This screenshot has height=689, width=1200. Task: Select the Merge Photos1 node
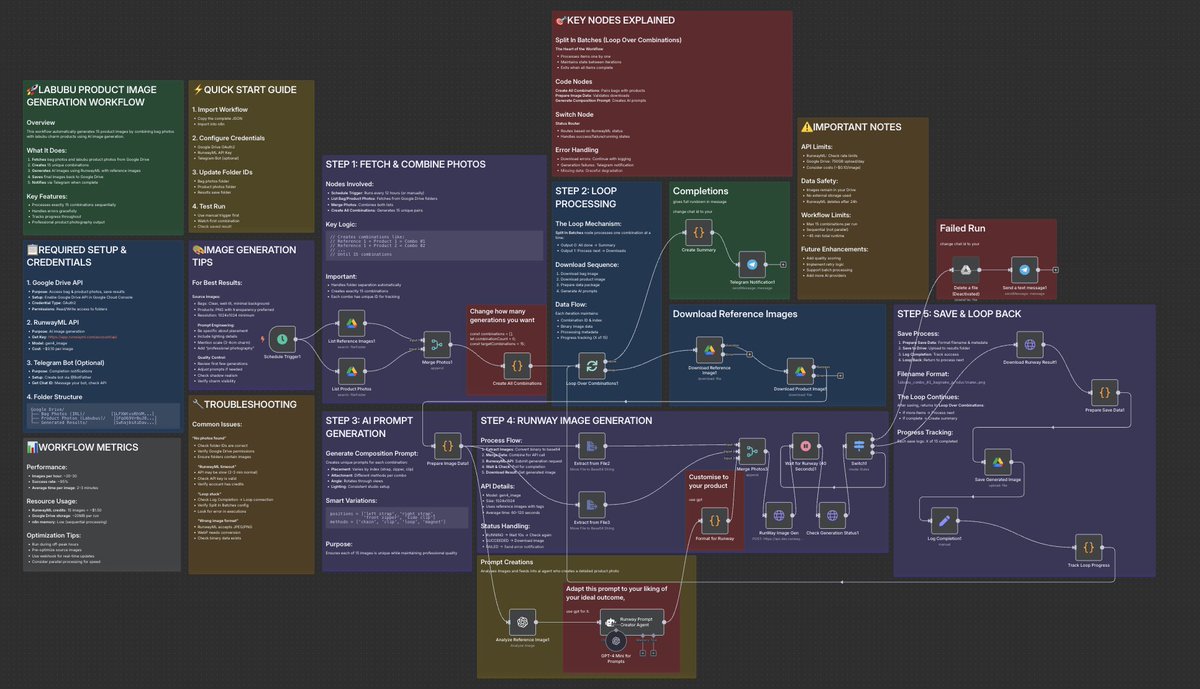tap(437, 347)
